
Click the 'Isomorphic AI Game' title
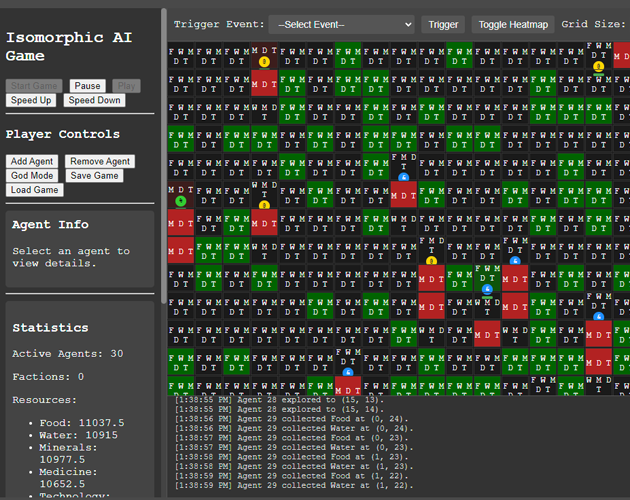click(x=69, y=47)
